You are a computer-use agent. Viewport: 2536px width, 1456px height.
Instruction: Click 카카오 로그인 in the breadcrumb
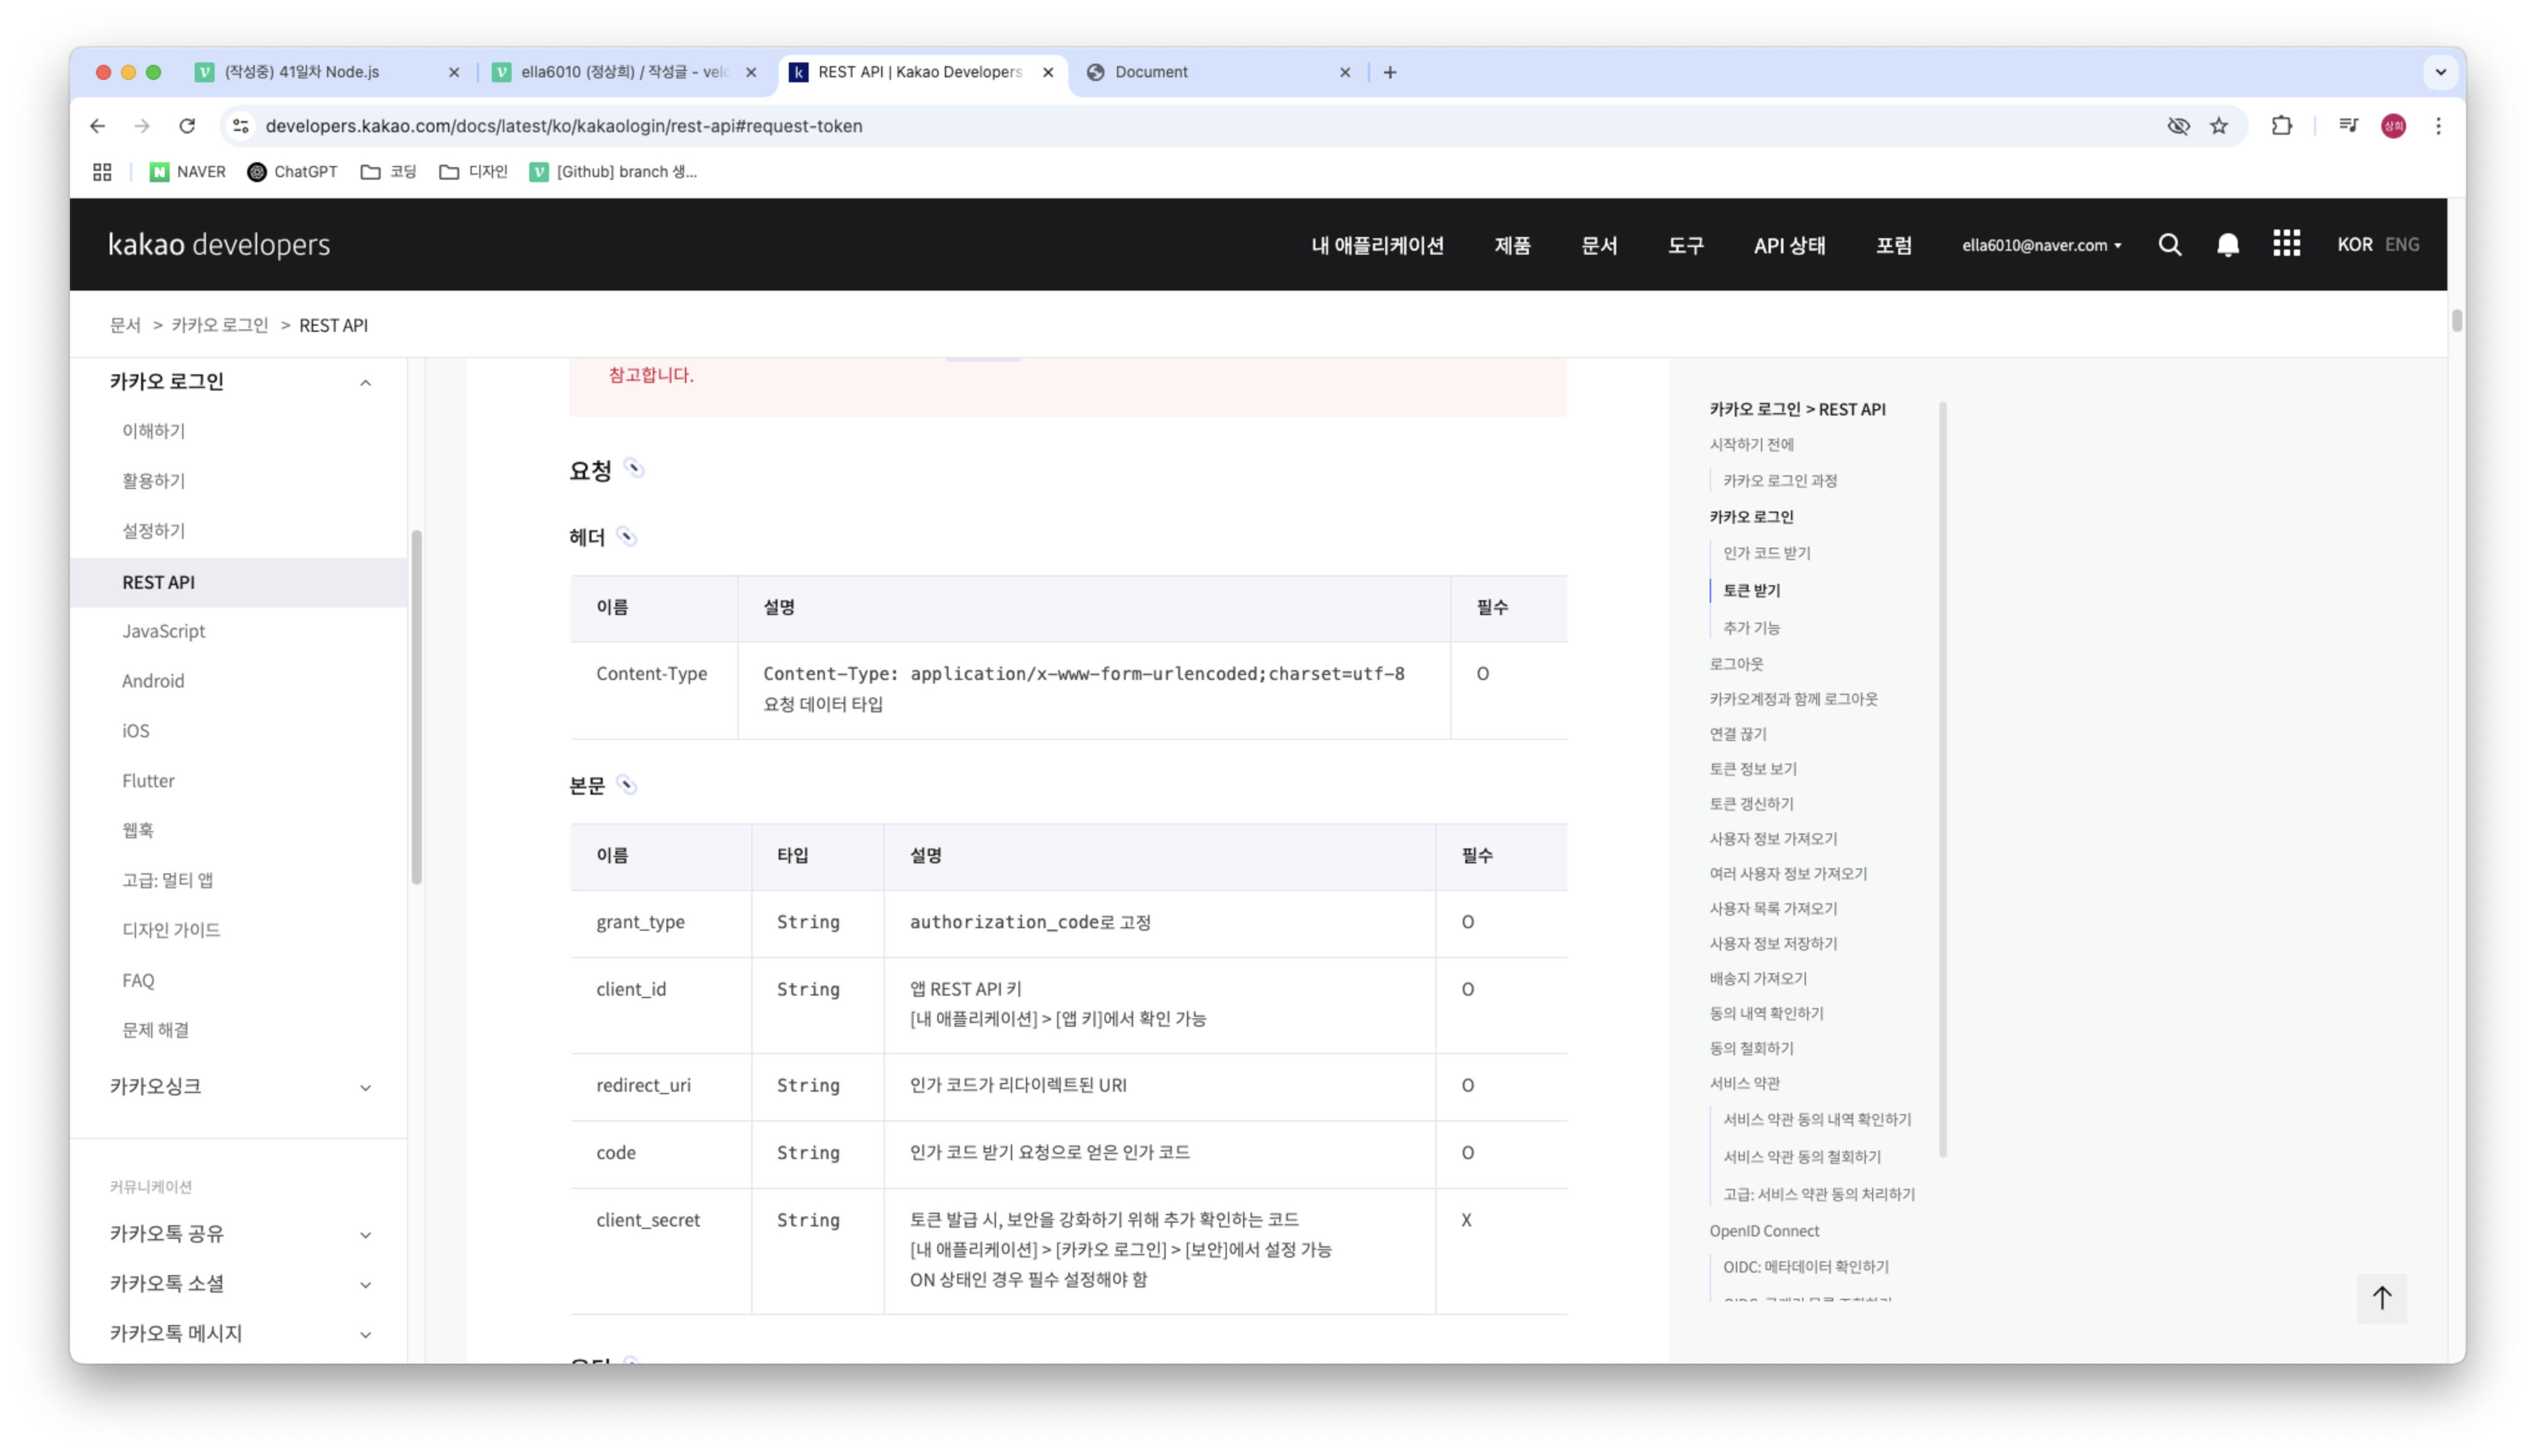click(220, 325)
